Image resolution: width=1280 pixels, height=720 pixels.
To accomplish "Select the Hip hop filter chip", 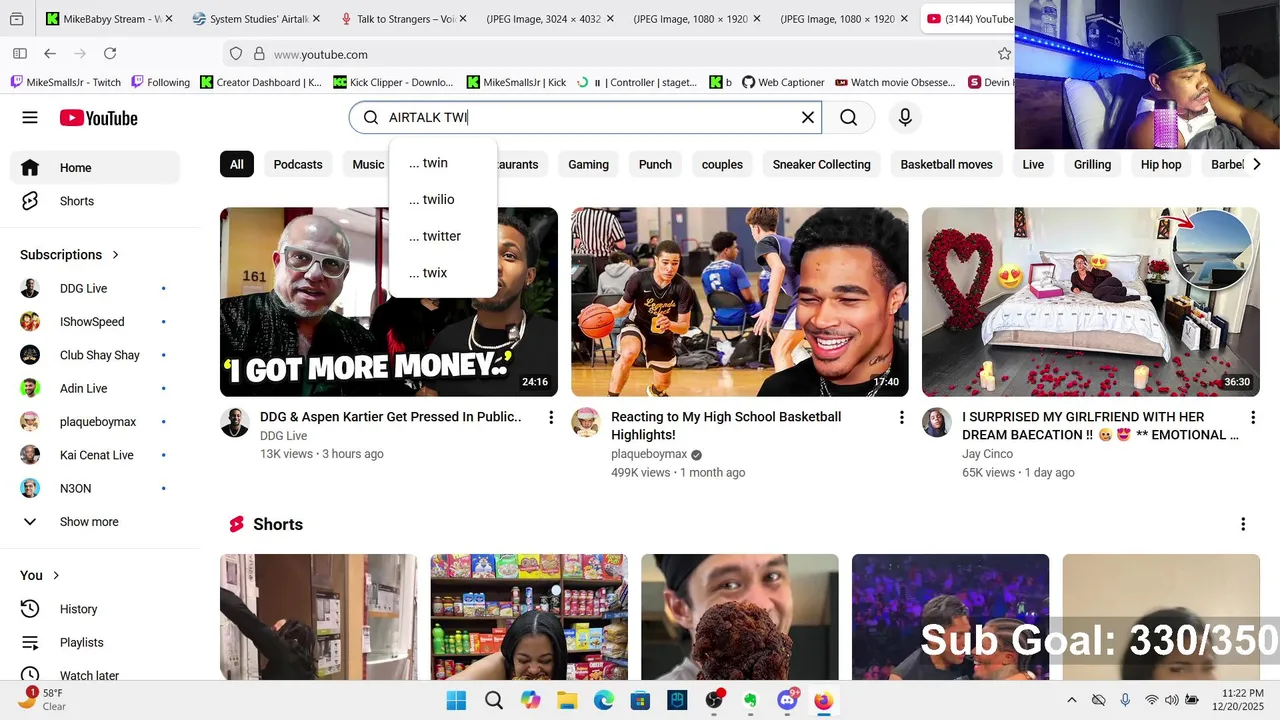I will point(1161,164).
